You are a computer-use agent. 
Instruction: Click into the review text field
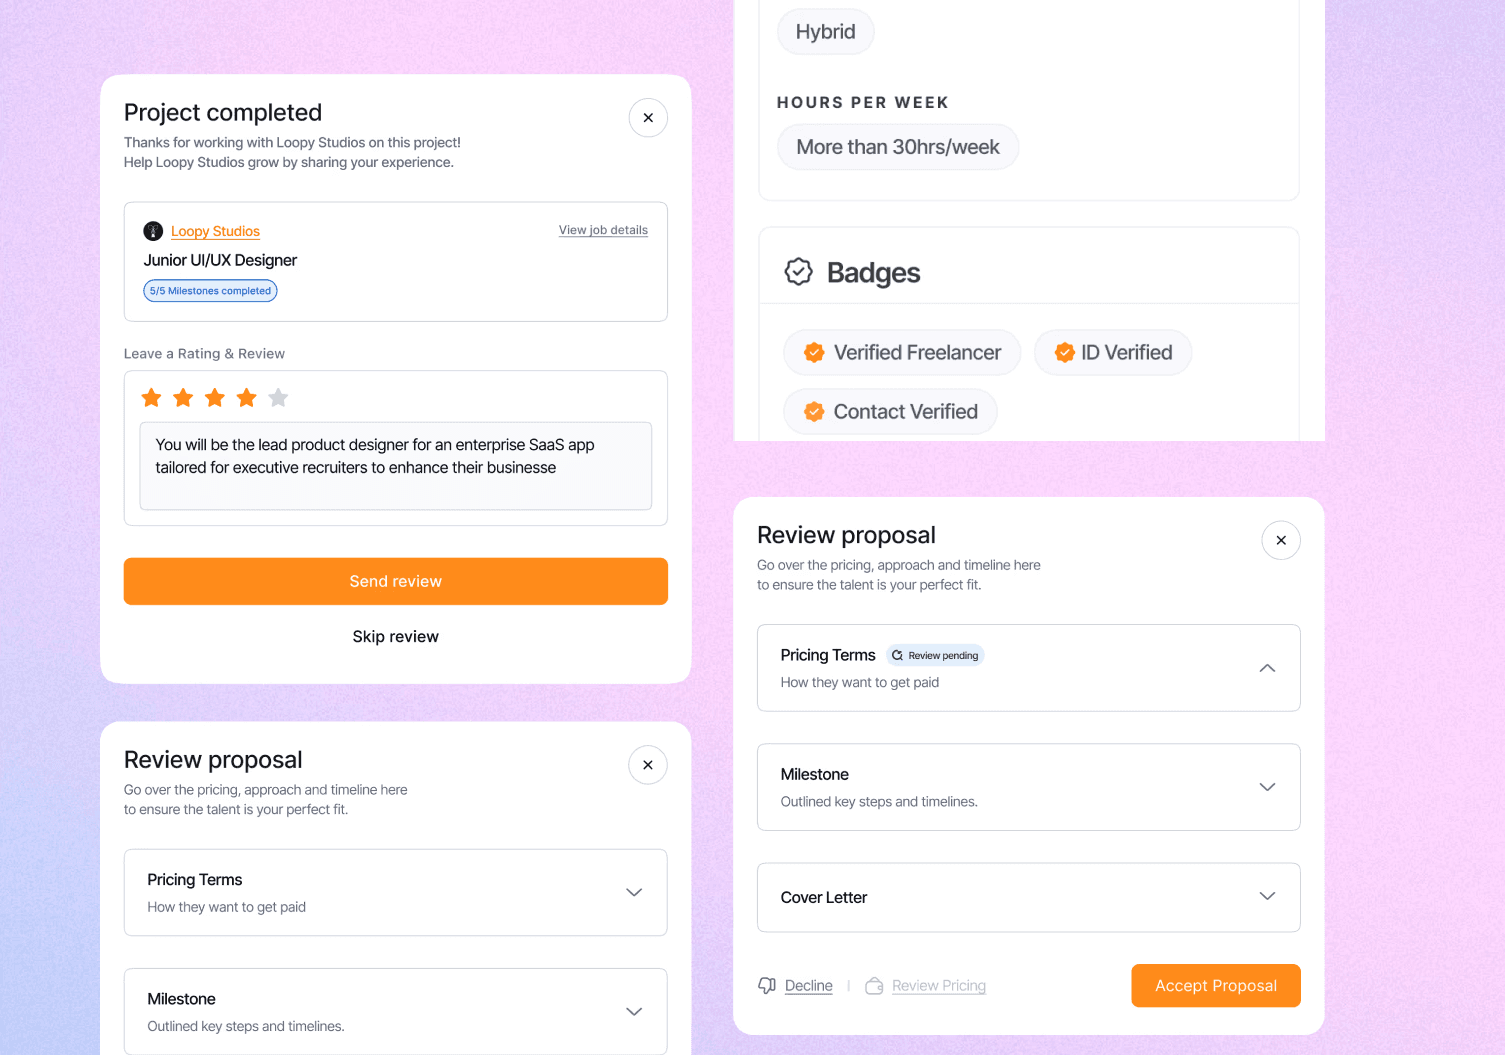(395, 466)
